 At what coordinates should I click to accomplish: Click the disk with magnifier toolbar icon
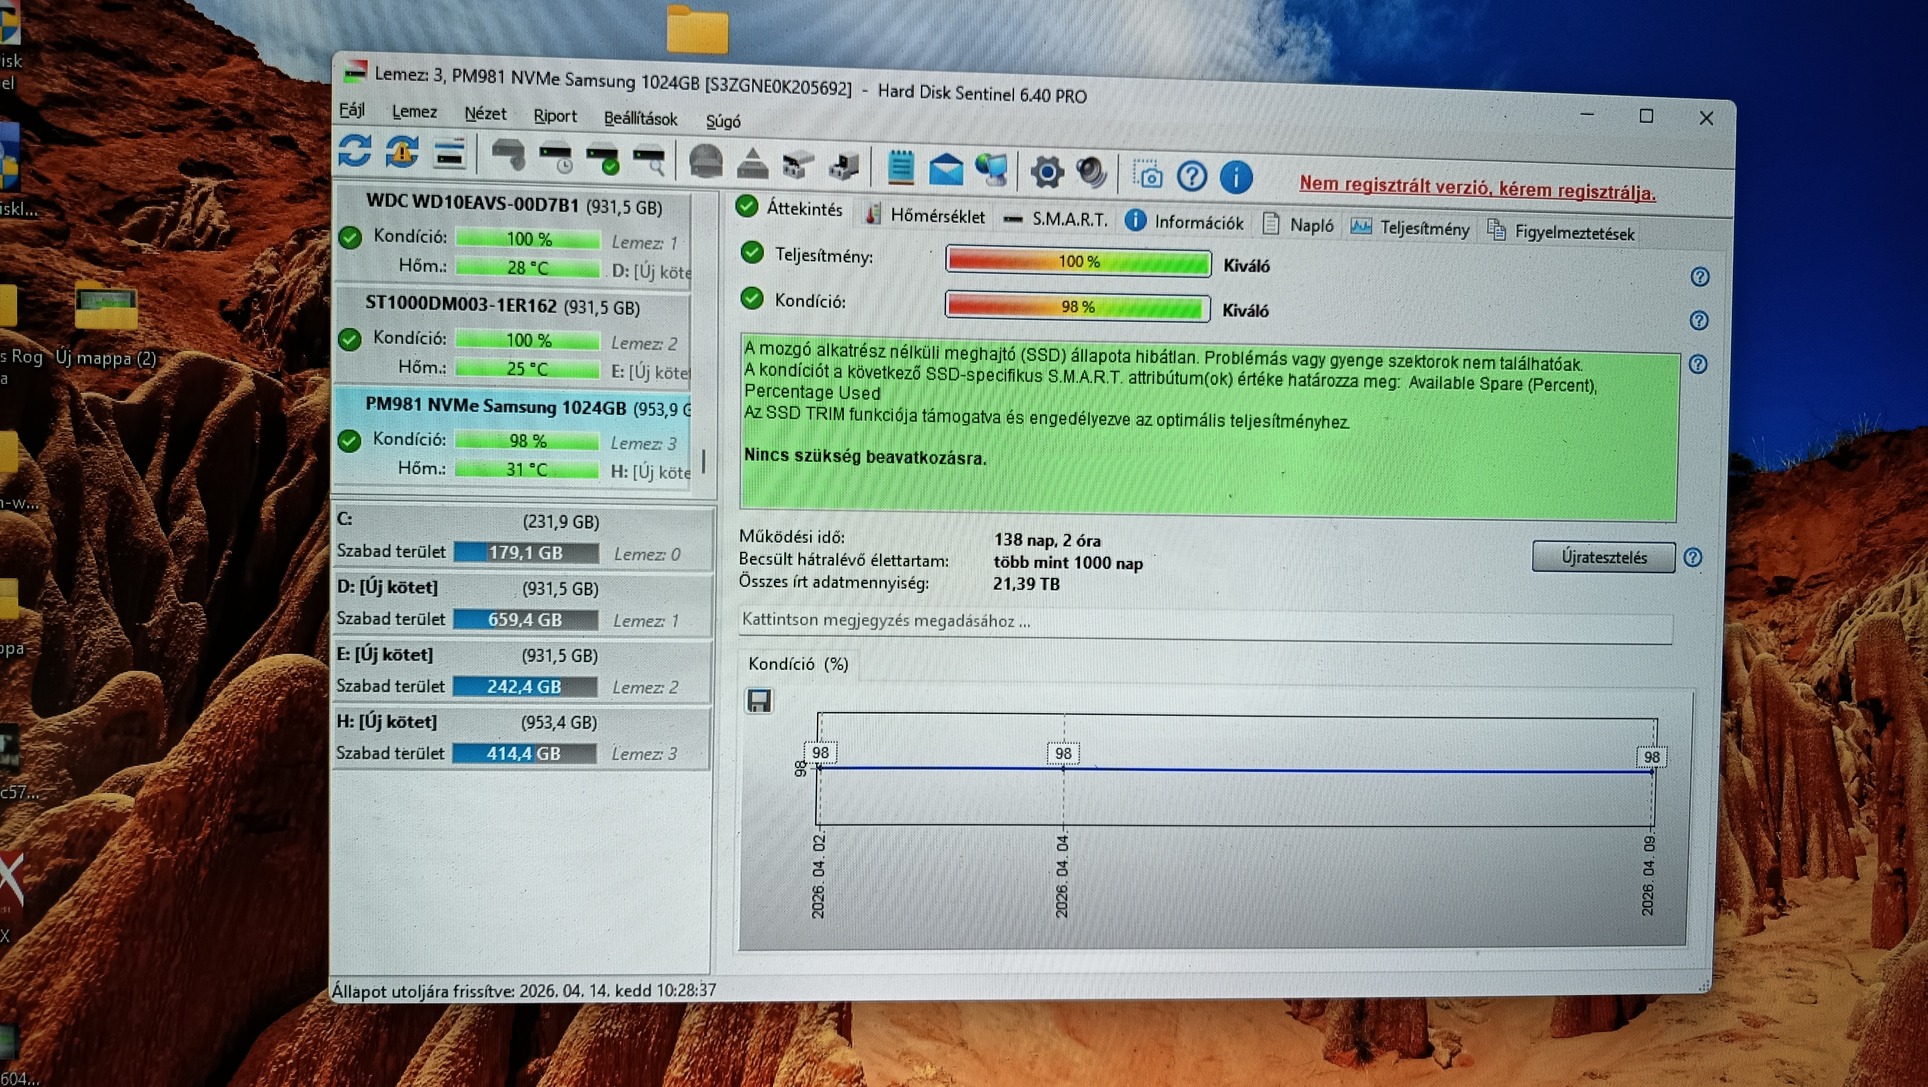click(650, 160)
